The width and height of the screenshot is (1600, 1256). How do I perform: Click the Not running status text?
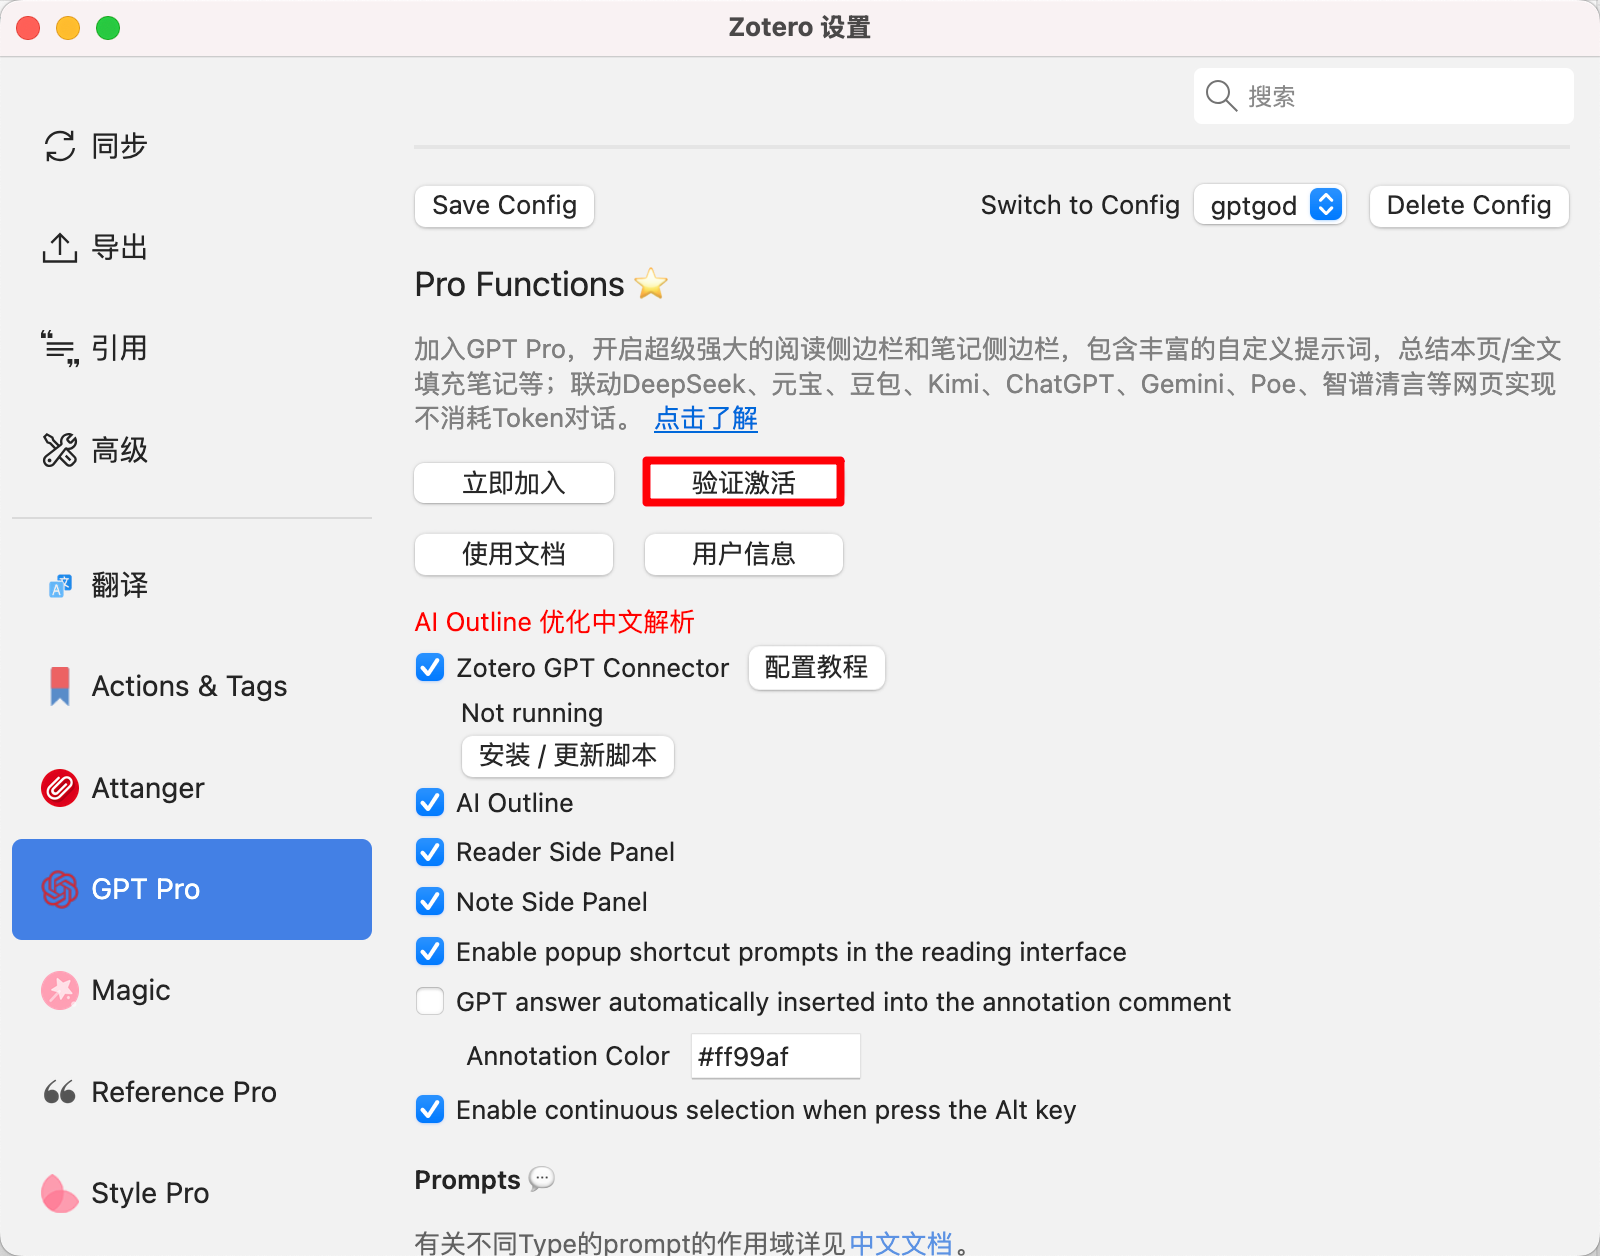(532, 713)
